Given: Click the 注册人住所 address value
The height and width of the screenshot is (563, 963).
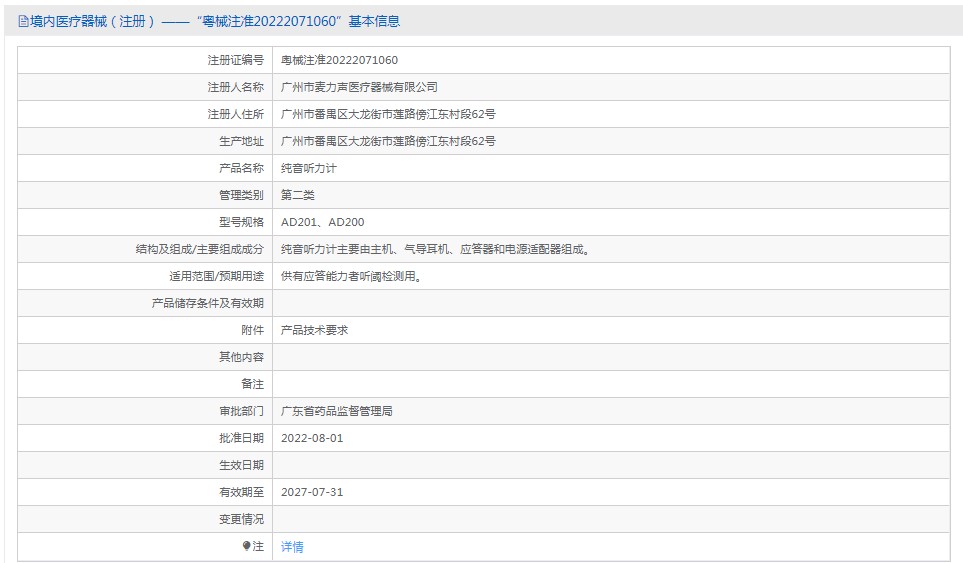Looking at the screenshot, I should (388, 114).
